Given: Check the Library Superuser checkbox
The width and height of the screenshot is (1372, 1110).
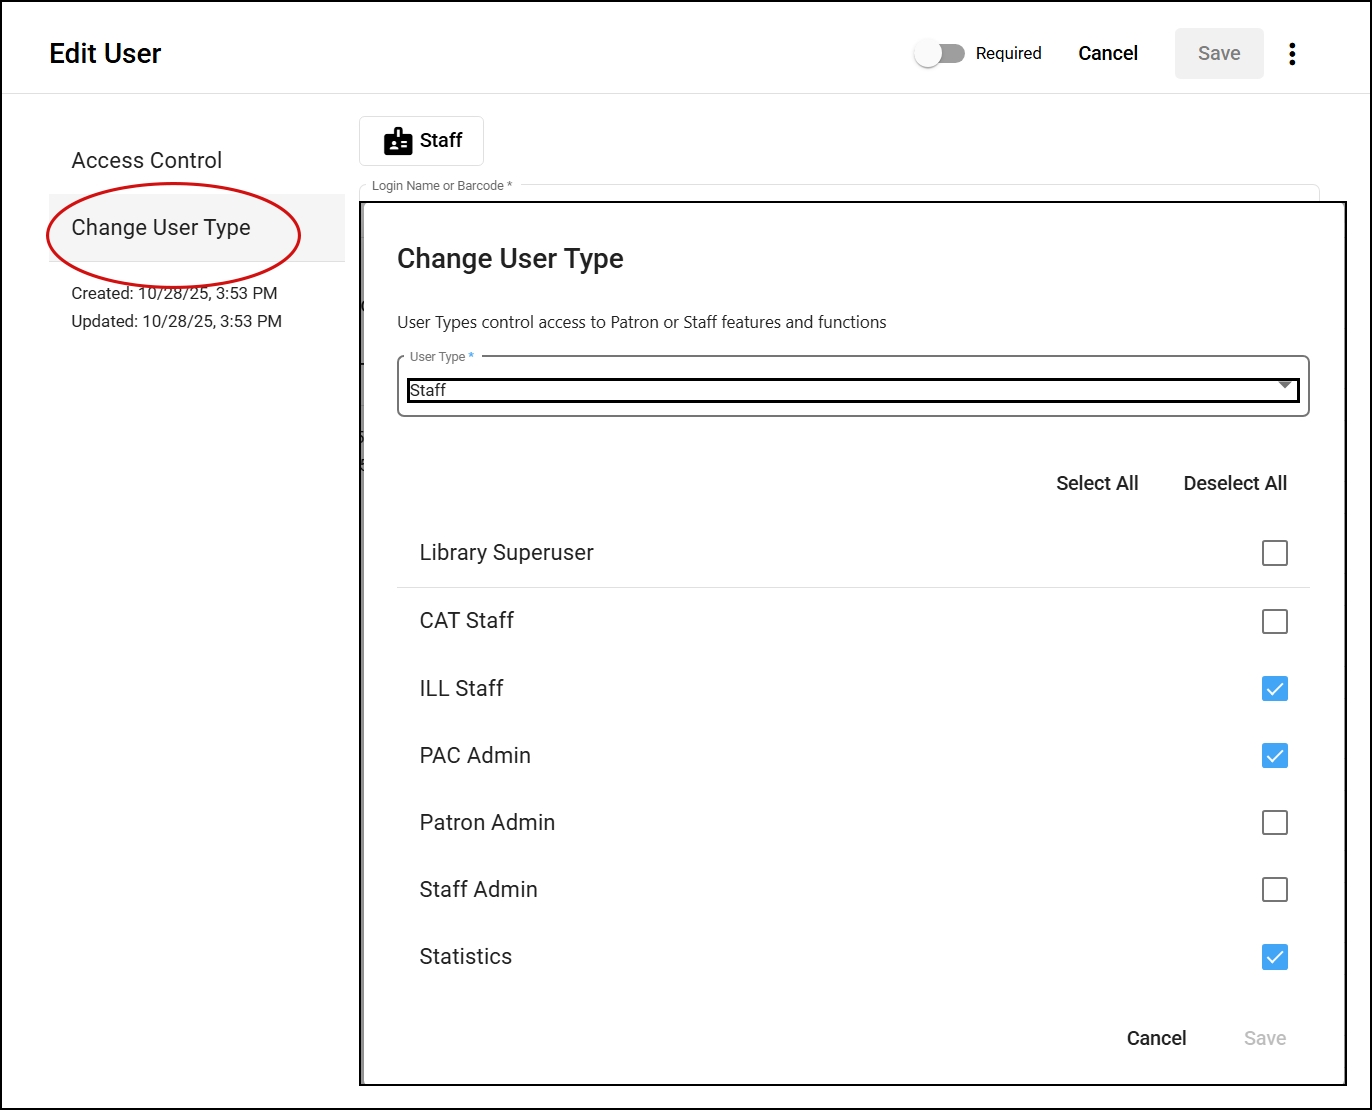Looking at the screenshot, I should click(1274, 553).
